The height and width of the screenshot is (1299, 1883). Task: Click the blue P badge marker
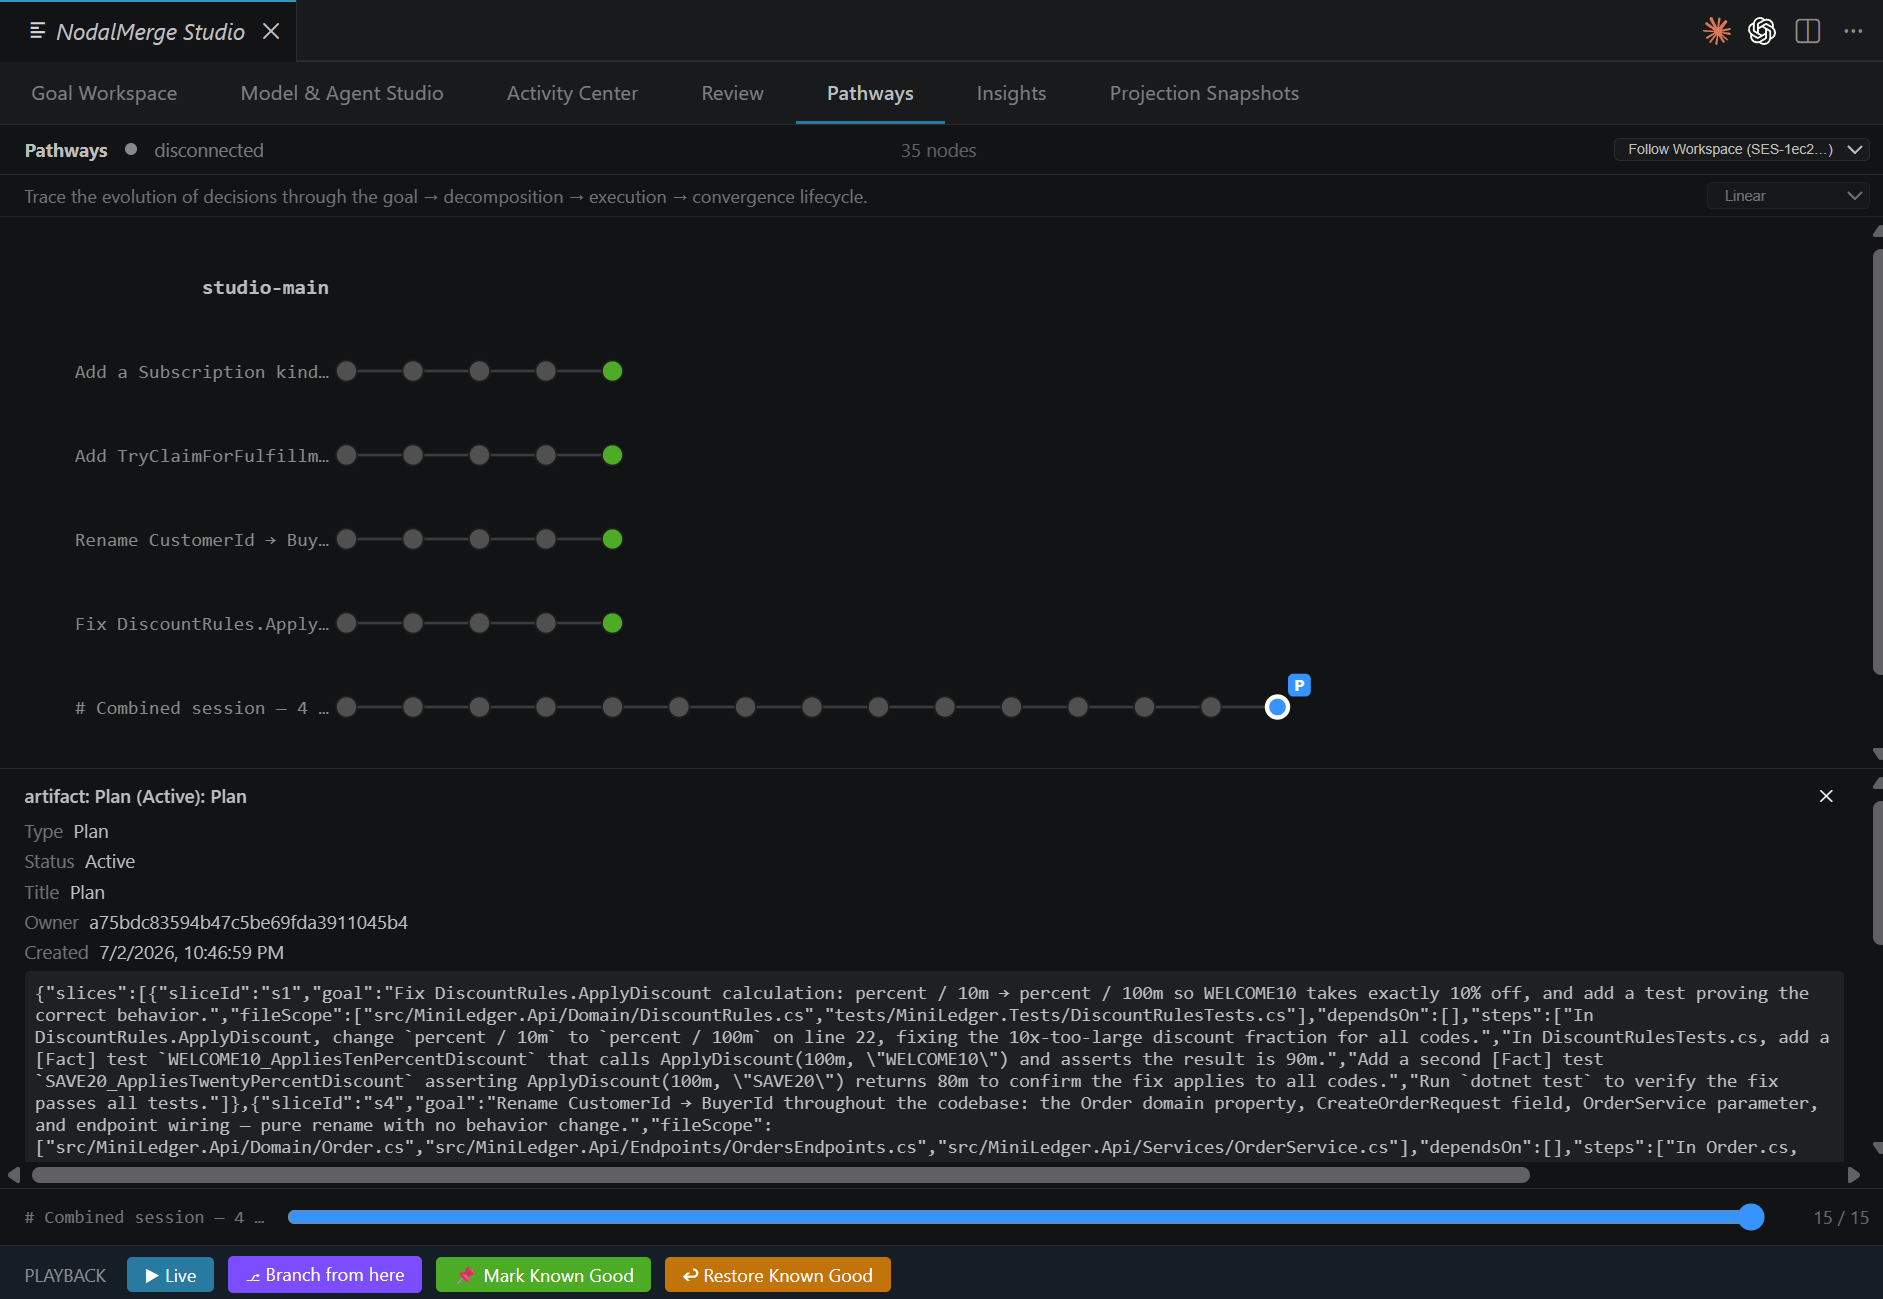(x=1299, y=685)
